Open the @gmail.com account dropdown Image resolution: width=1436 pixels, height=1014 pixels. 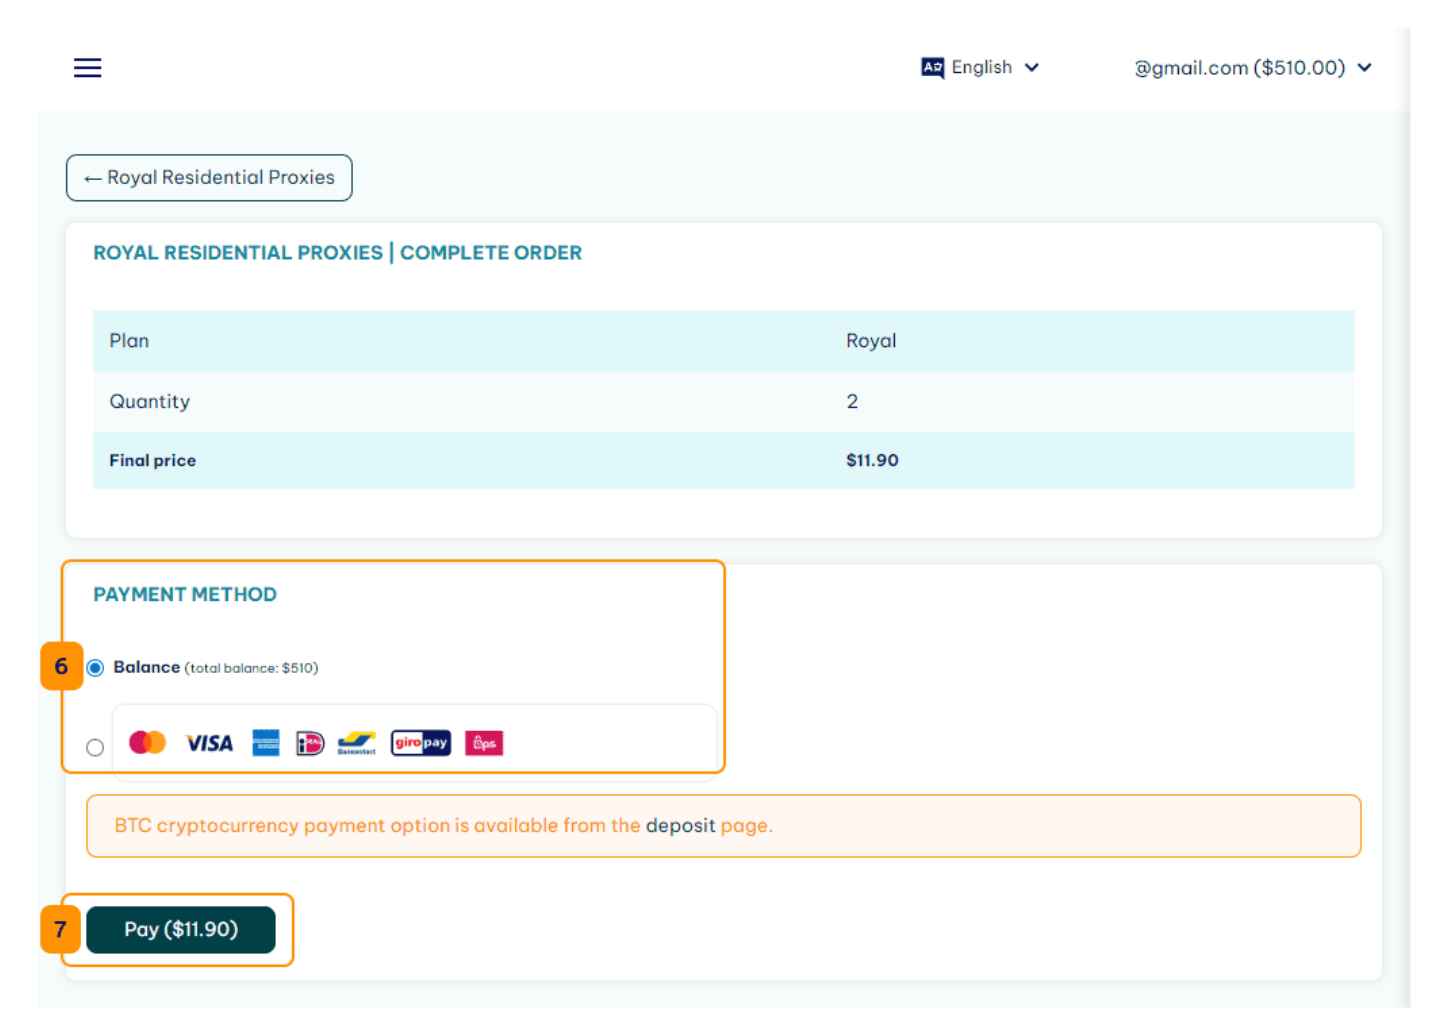point(1252,68)
